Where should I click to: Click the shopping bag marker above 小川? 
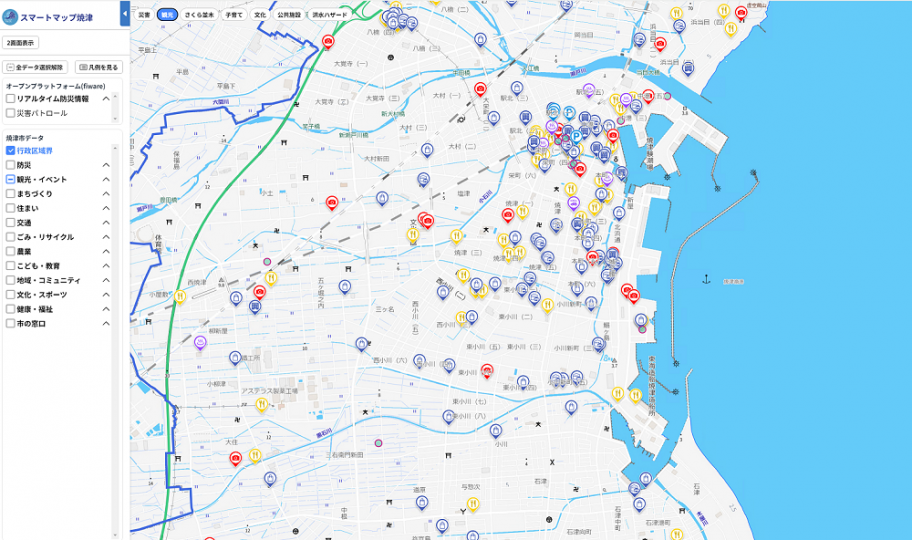(496, 431)
